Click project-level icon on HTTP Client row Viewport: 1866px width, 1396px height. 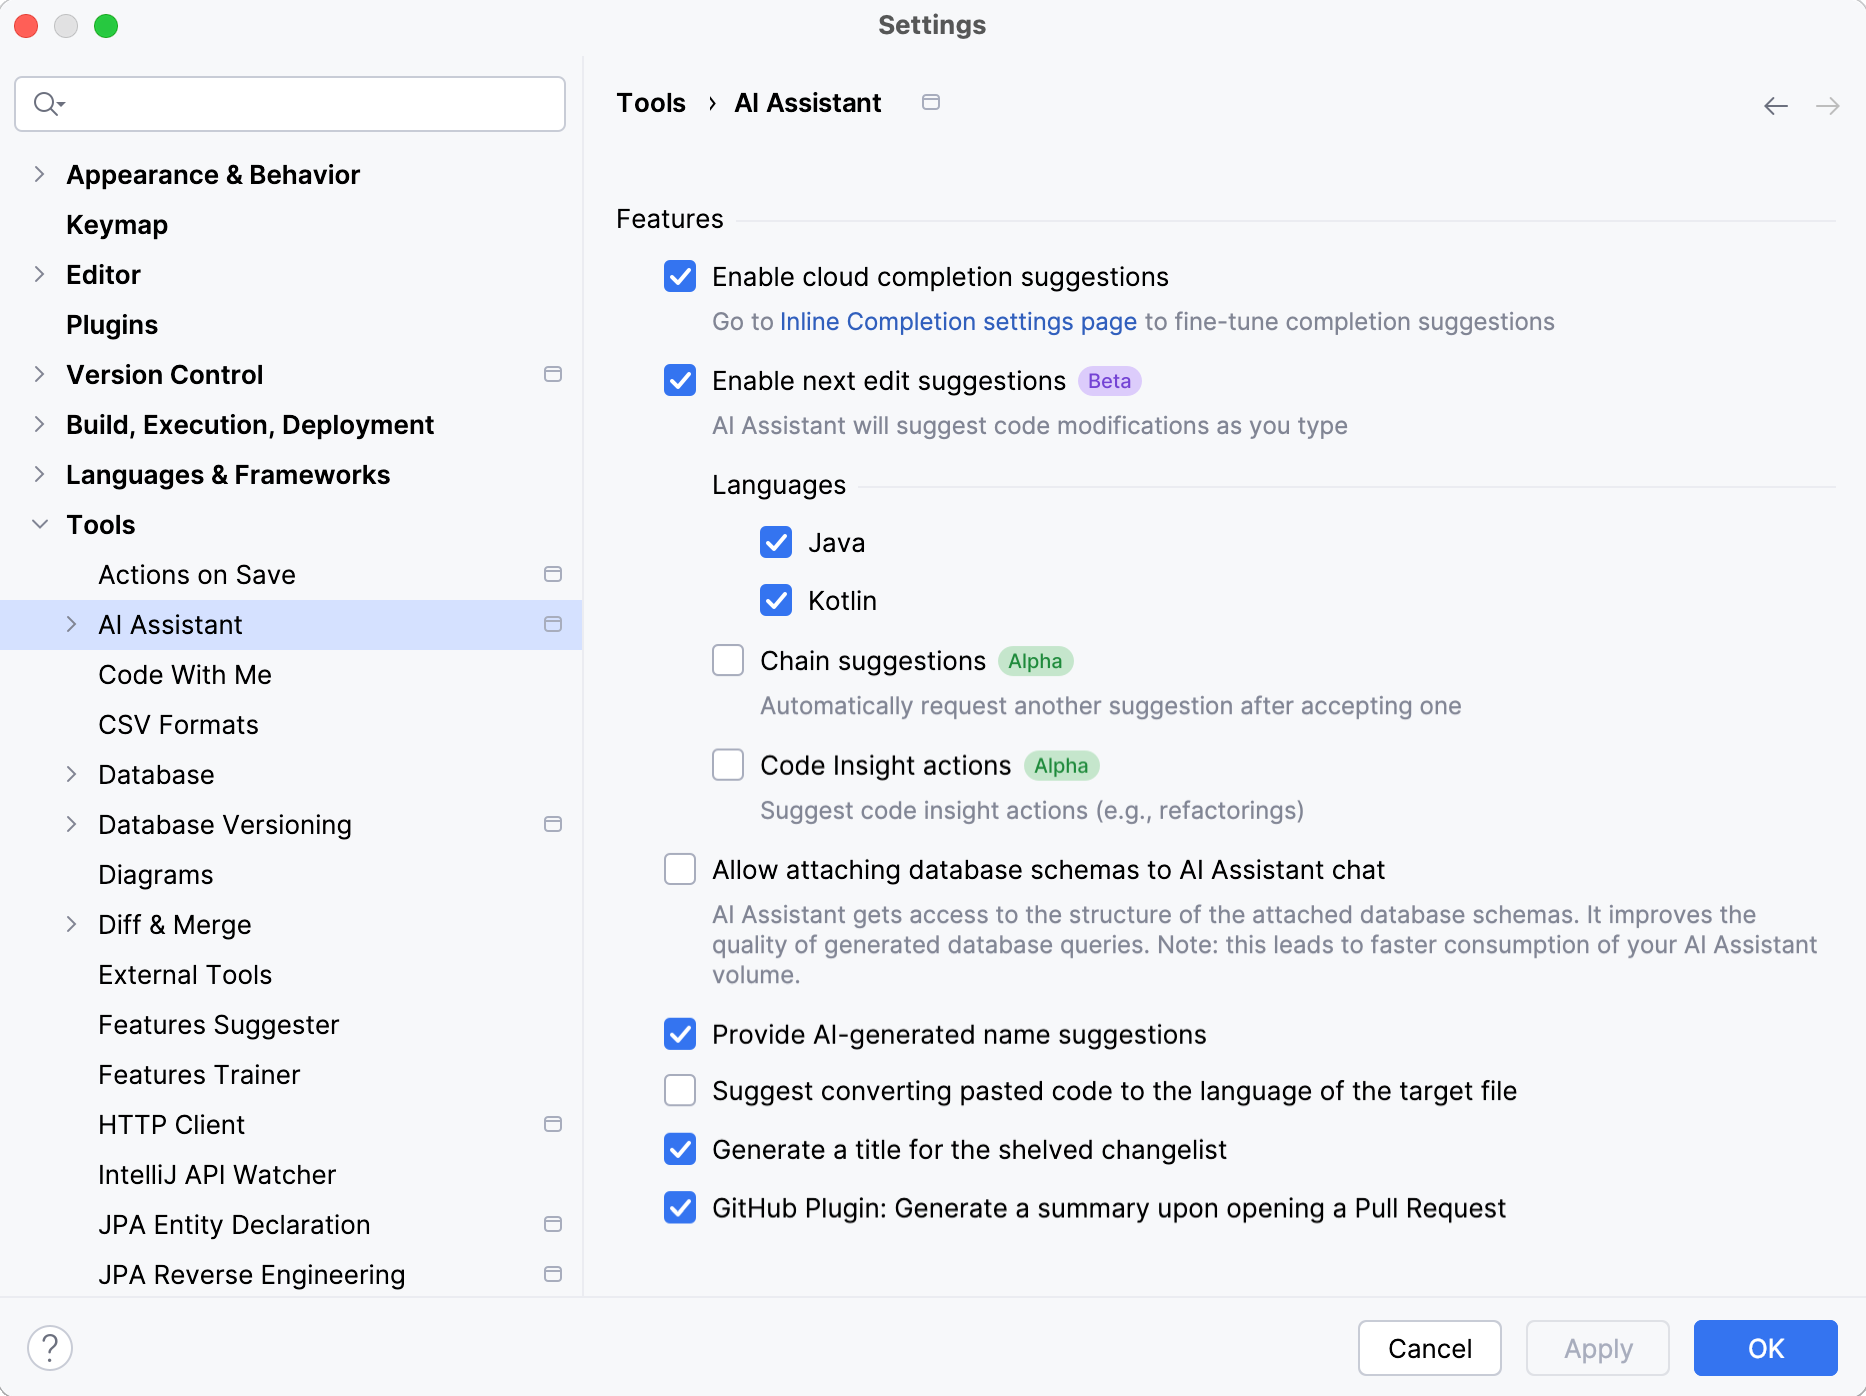[x=553, y=1124]
